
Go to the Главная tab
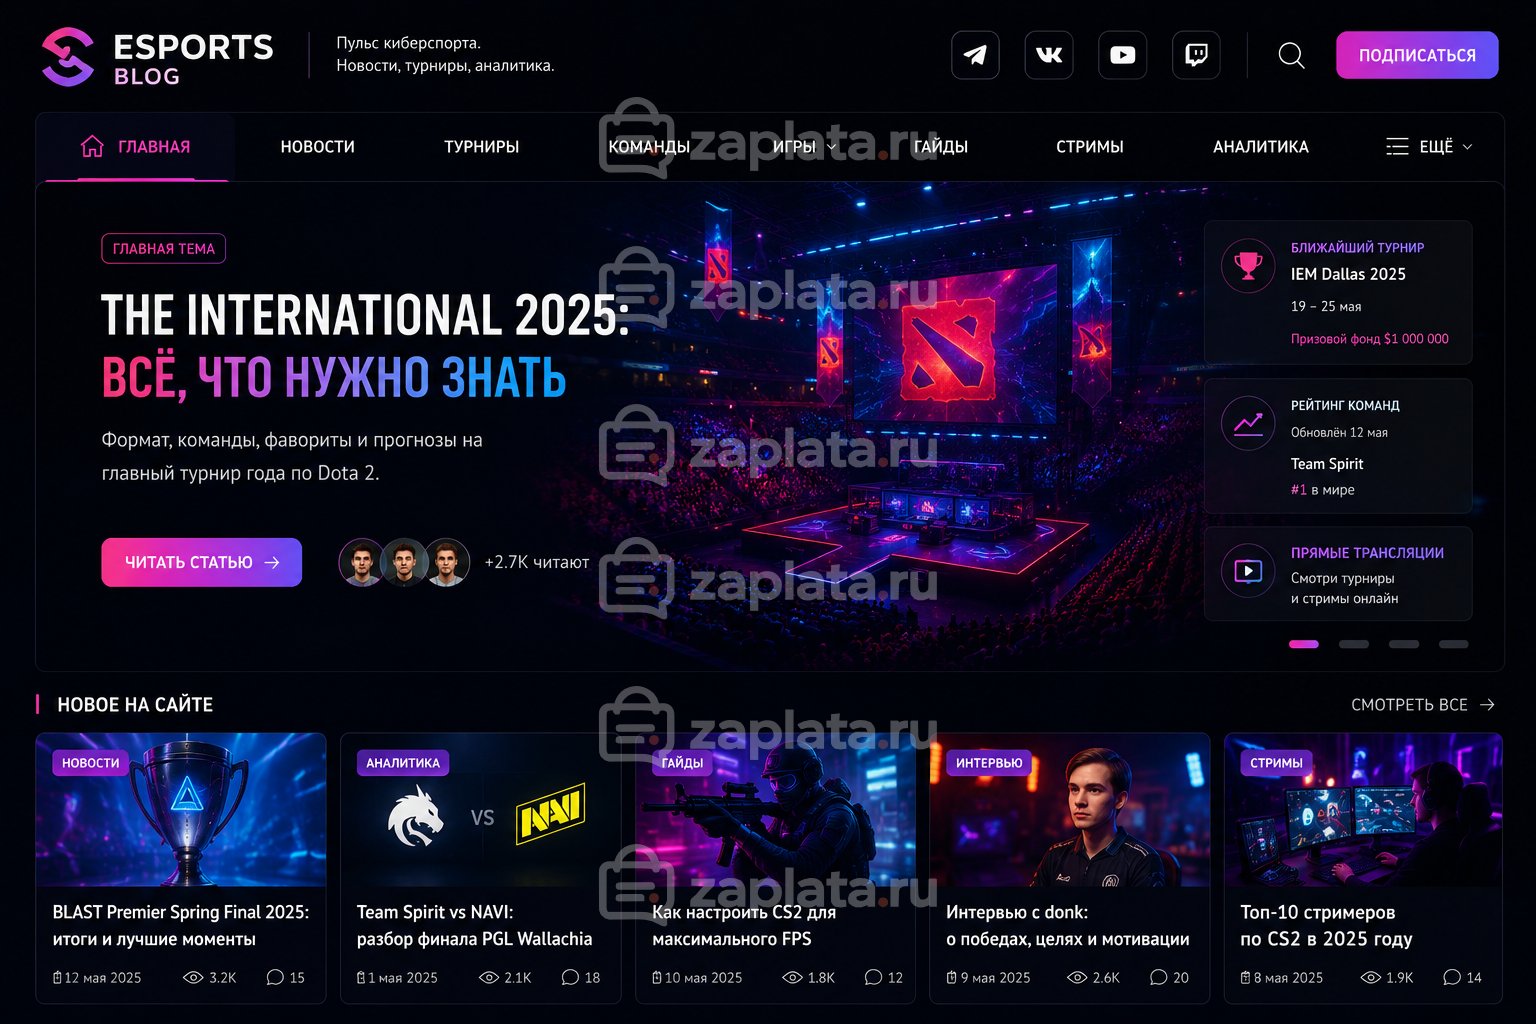(x=136, y=147)
